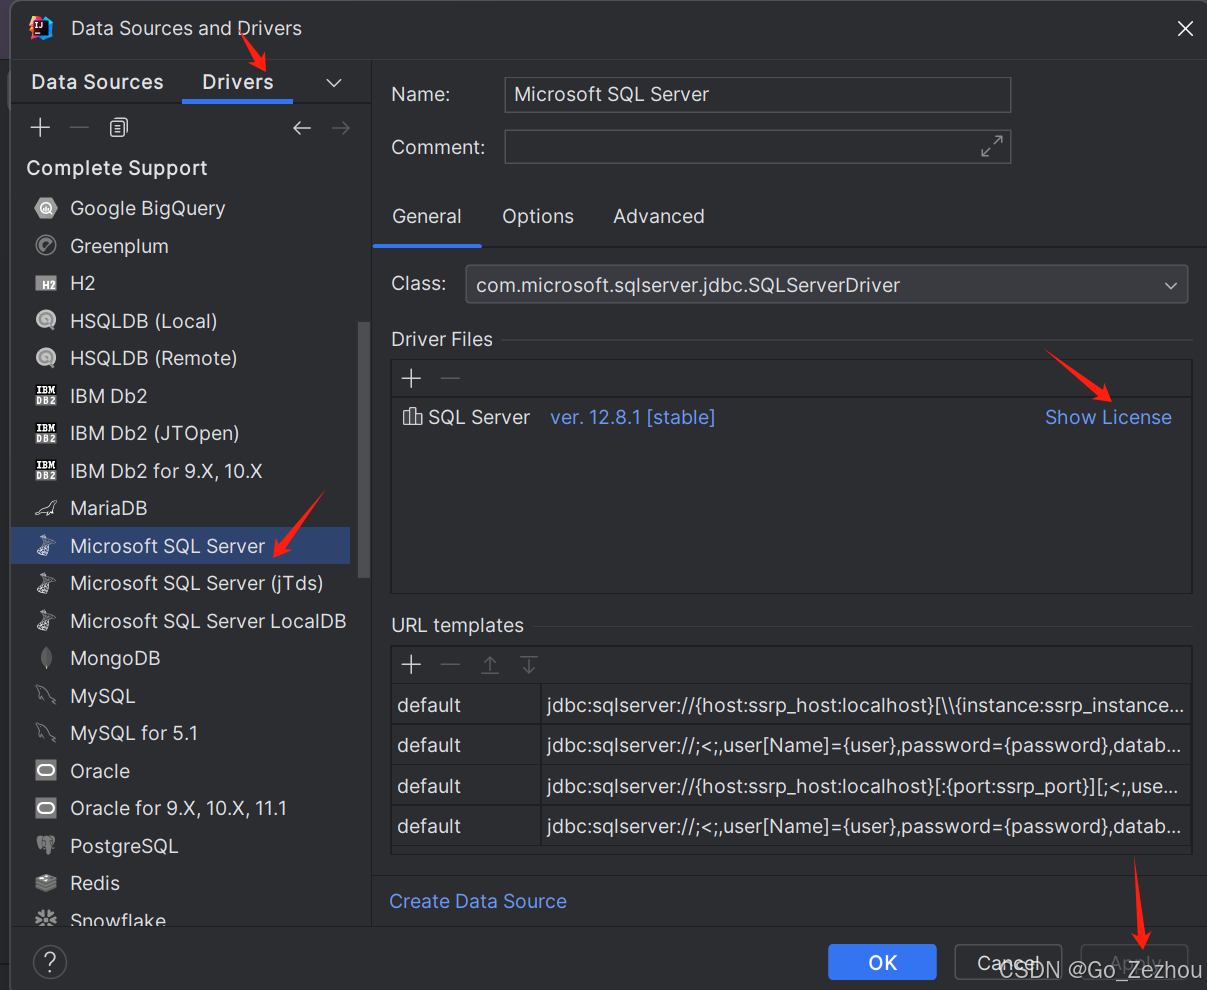The image size is (1207, 990).
Task: Select Oracle for 9.X, 10.X, 11.1
Action: [x=180, y=808]
